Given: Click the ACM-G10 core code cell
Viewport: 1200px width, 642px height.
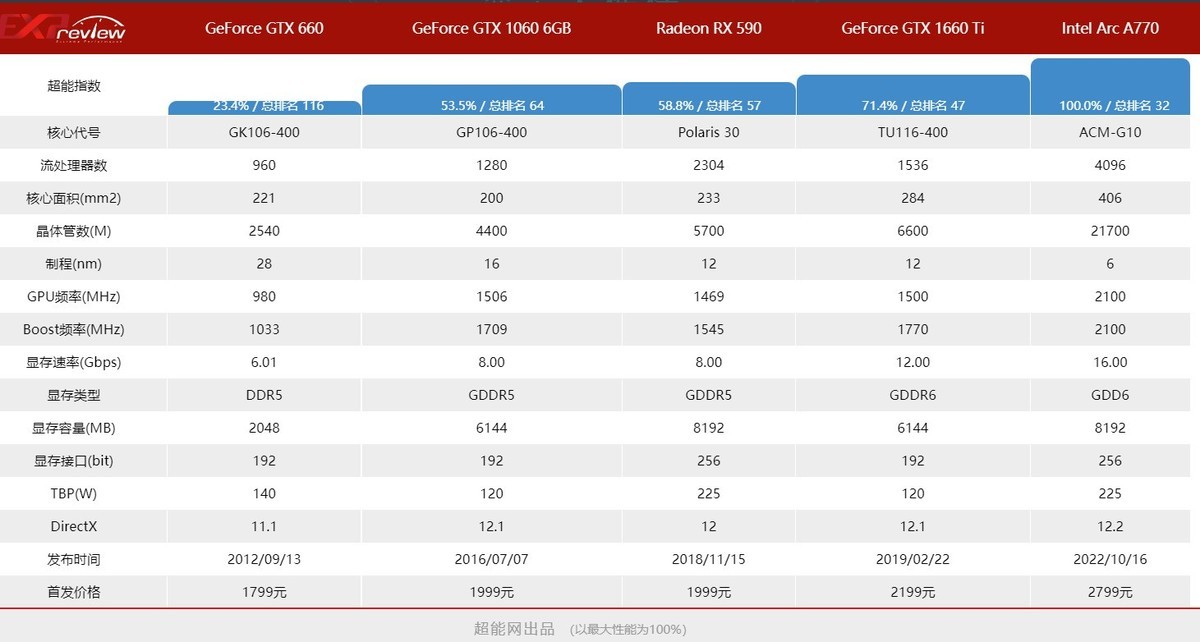Looking at the screenshot, I should click(x=1110, y=132).
